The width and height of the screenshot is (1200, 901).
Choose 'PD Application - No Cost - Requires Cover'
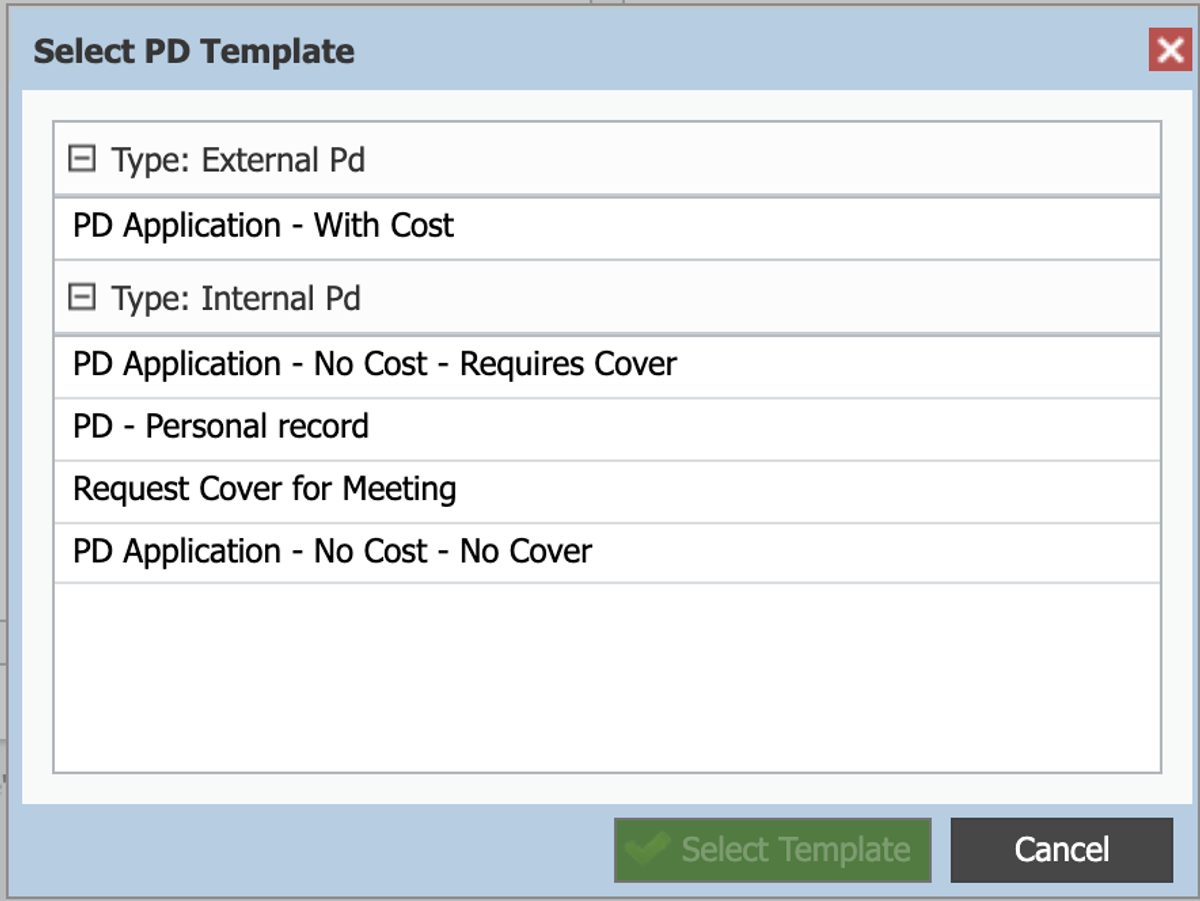tap(374, 365)
